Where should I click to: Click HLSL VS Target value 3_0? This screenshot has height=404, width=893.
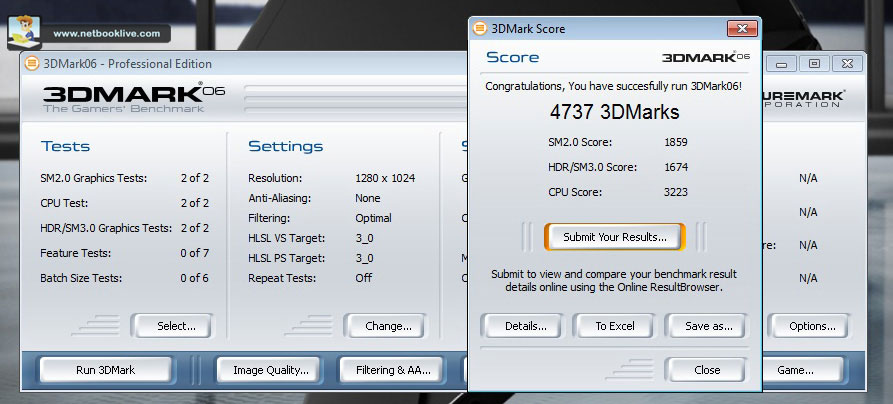click(x=364, y=238)
